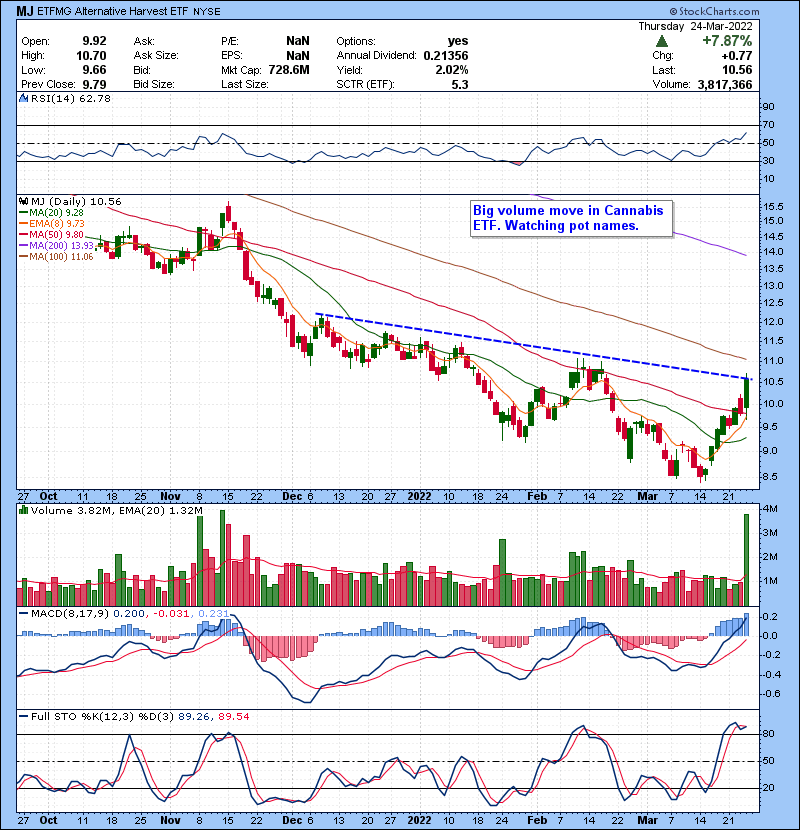Click the NYSE exchange label
This screenshot has width=800, height=830.
206,11
